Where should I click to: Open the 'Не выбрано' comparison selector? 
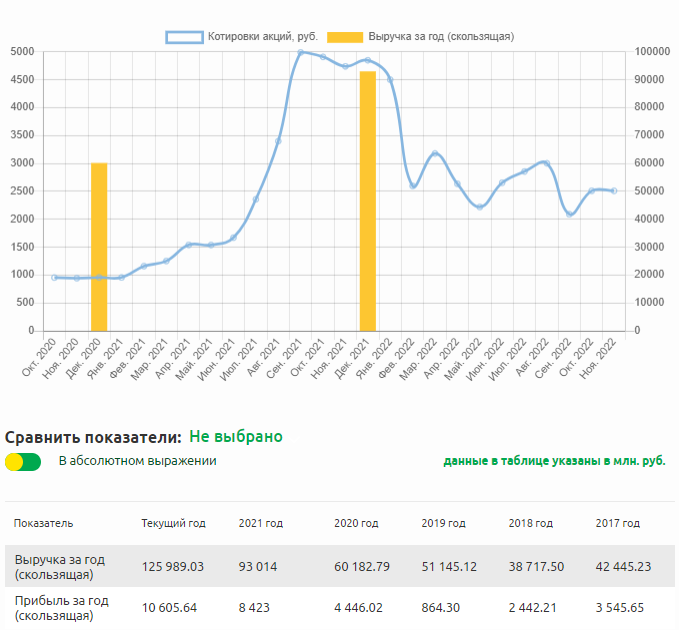236,437
